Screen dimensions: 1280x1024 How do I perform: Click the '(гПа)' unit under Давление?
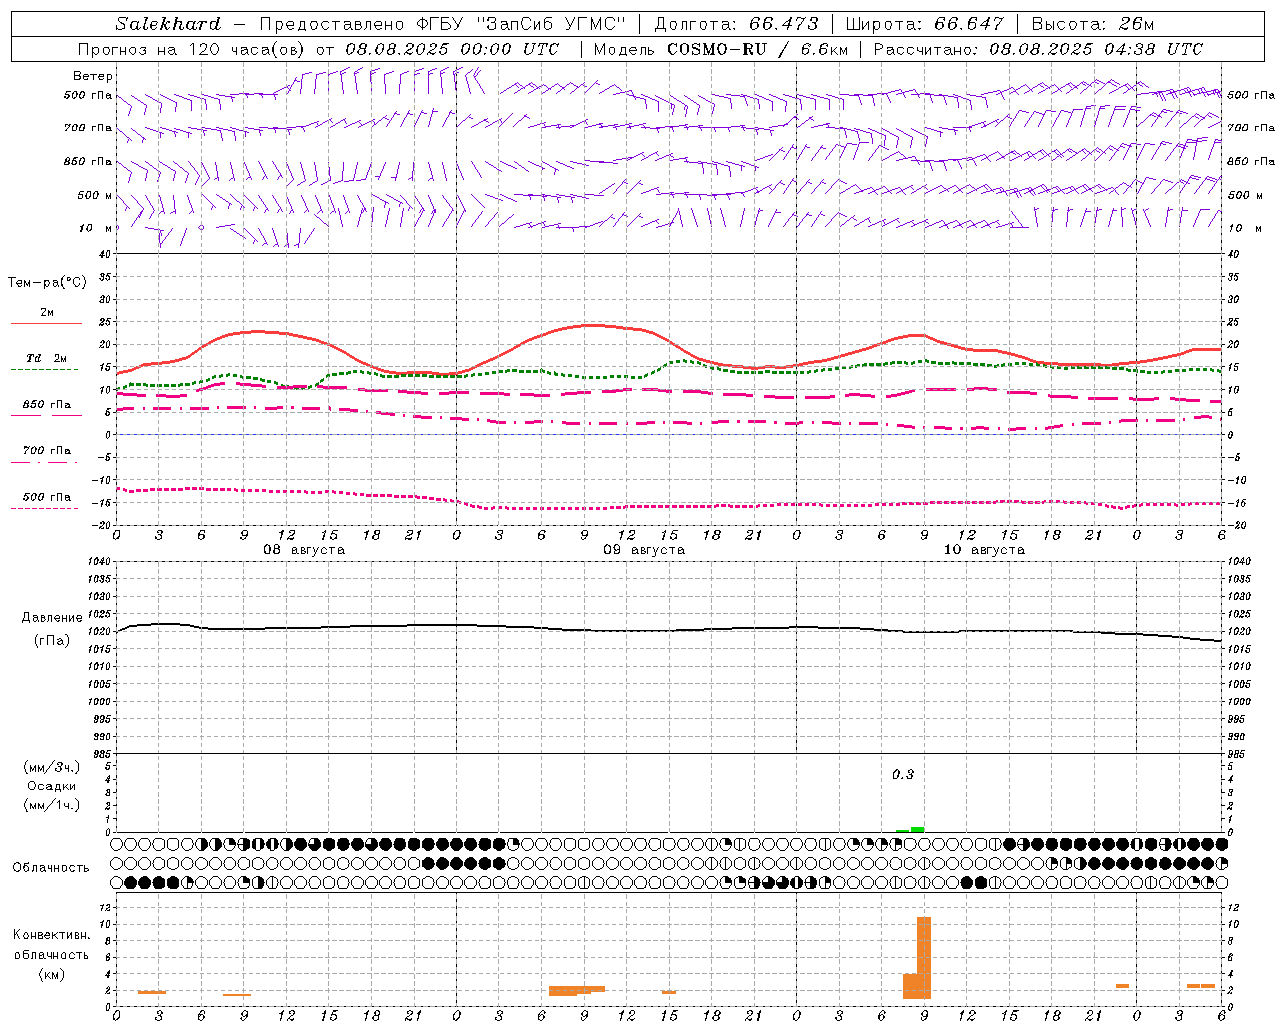[52, 641]
